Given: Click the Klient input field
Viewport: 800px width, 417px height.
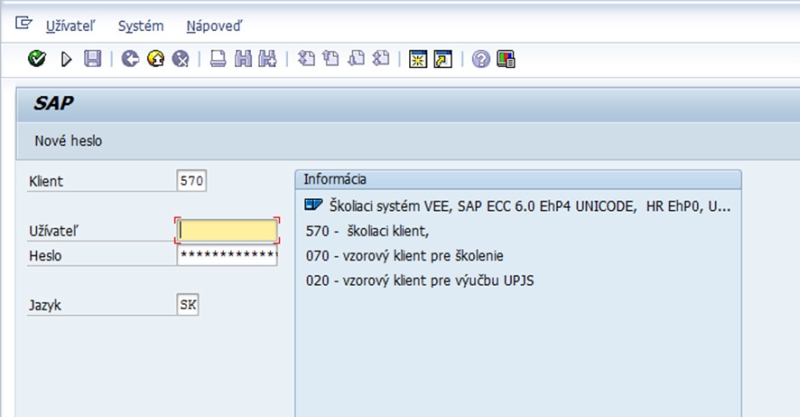Looking at the screenshot, I should click(x=192, y=181).
